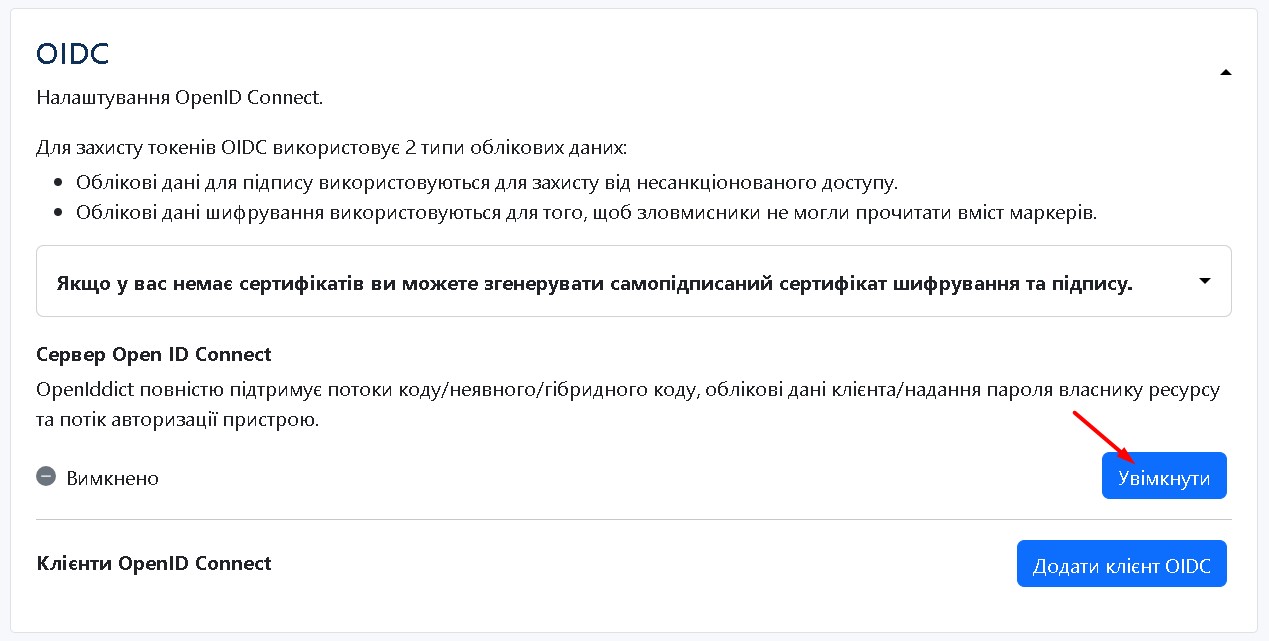
Task: Click the bullet dot before encryption credentials line
Action: (x=57, y=214)
